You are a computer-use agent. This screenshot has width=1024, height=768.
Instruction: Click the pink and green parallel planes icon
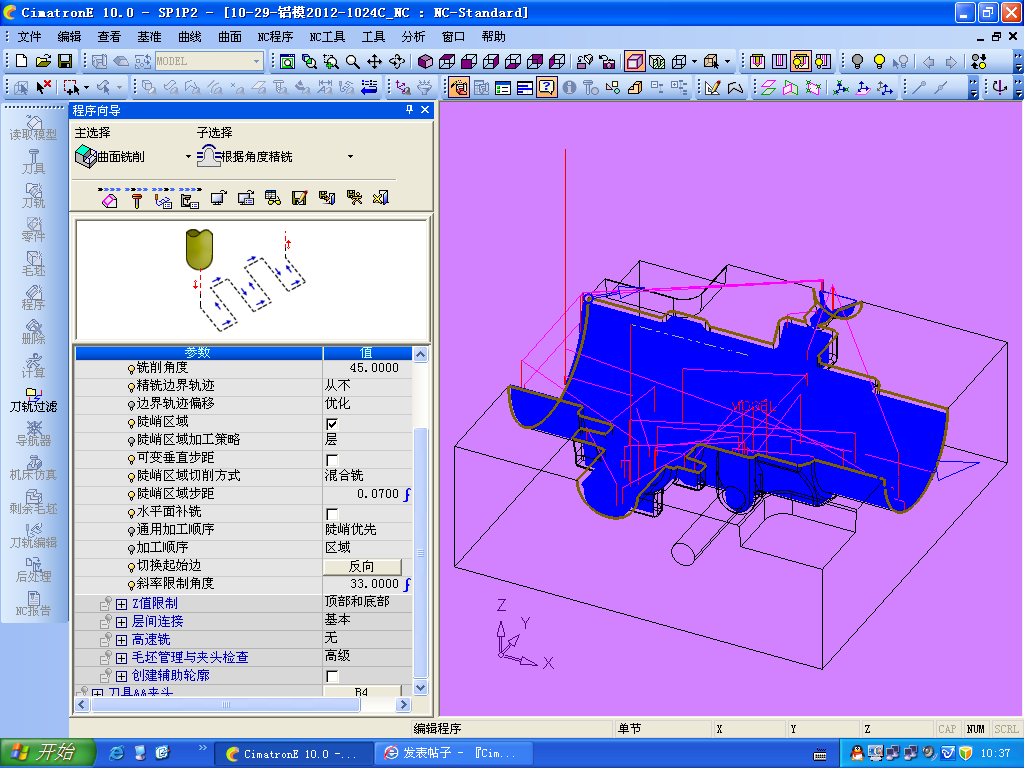tap(769, 87)
